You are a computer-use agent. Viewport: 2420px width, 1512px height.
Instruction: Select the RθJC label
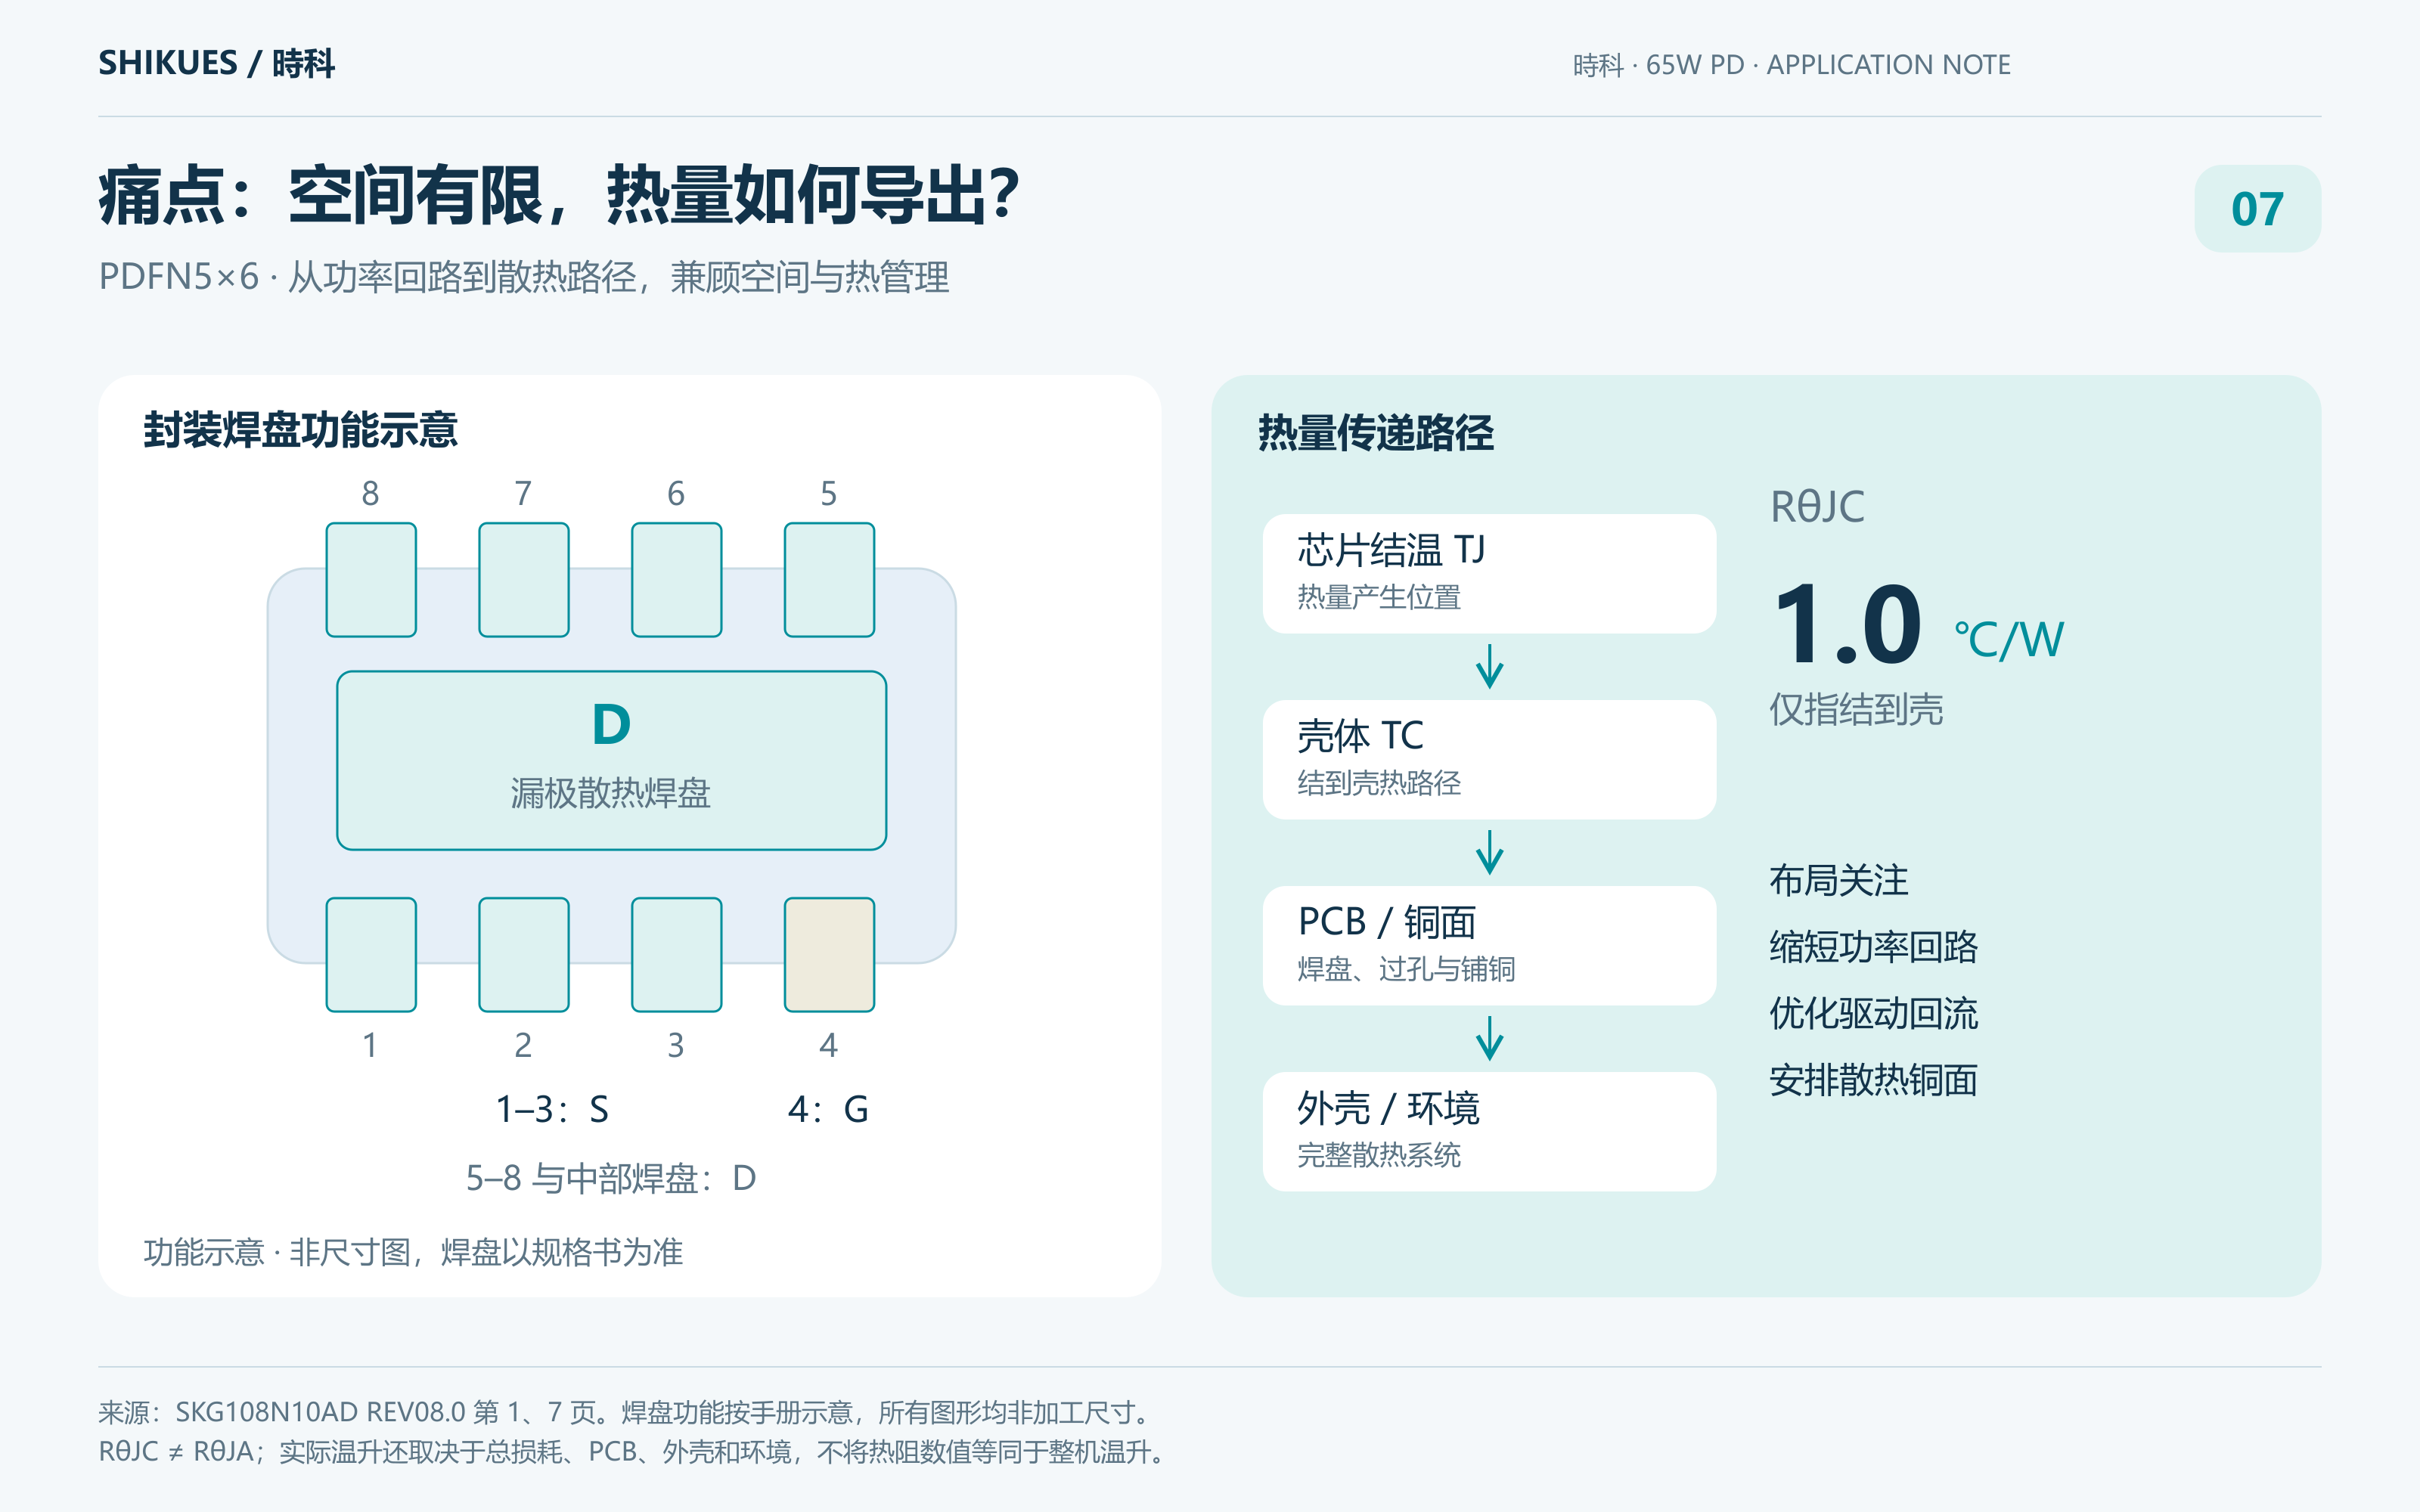click(1817, 506)
